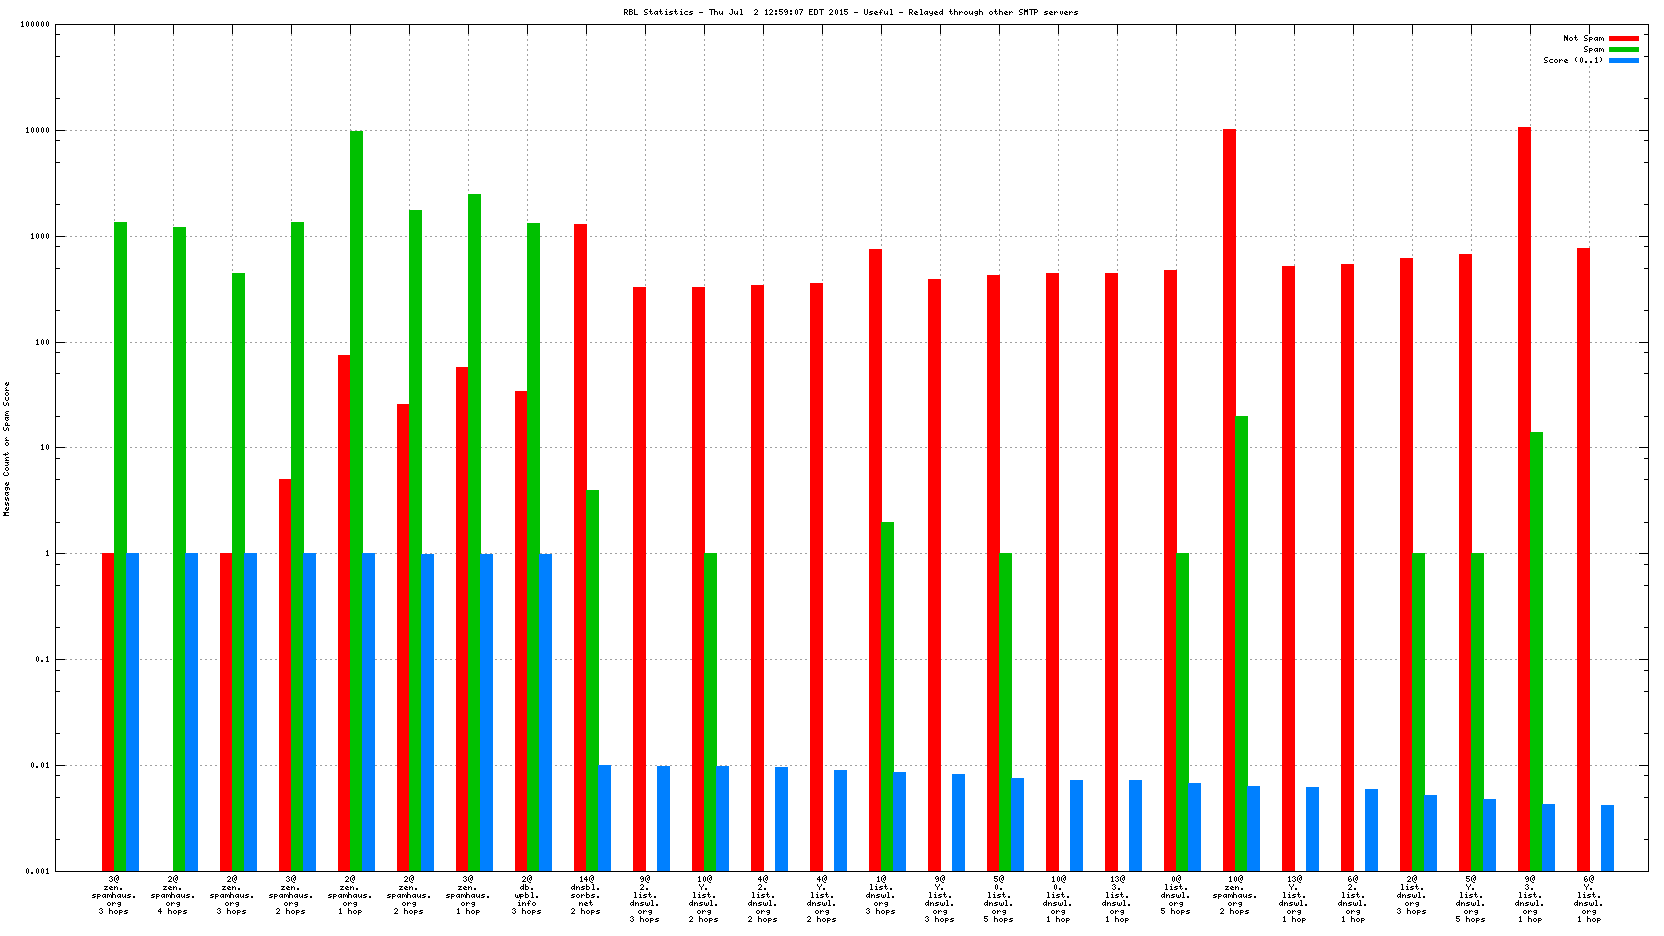Screen dimensions: 1664x936
Task: Click the blue score bar above dnsbl.sorbs.net
Action: pyautogui.click(x=604, y=818)
